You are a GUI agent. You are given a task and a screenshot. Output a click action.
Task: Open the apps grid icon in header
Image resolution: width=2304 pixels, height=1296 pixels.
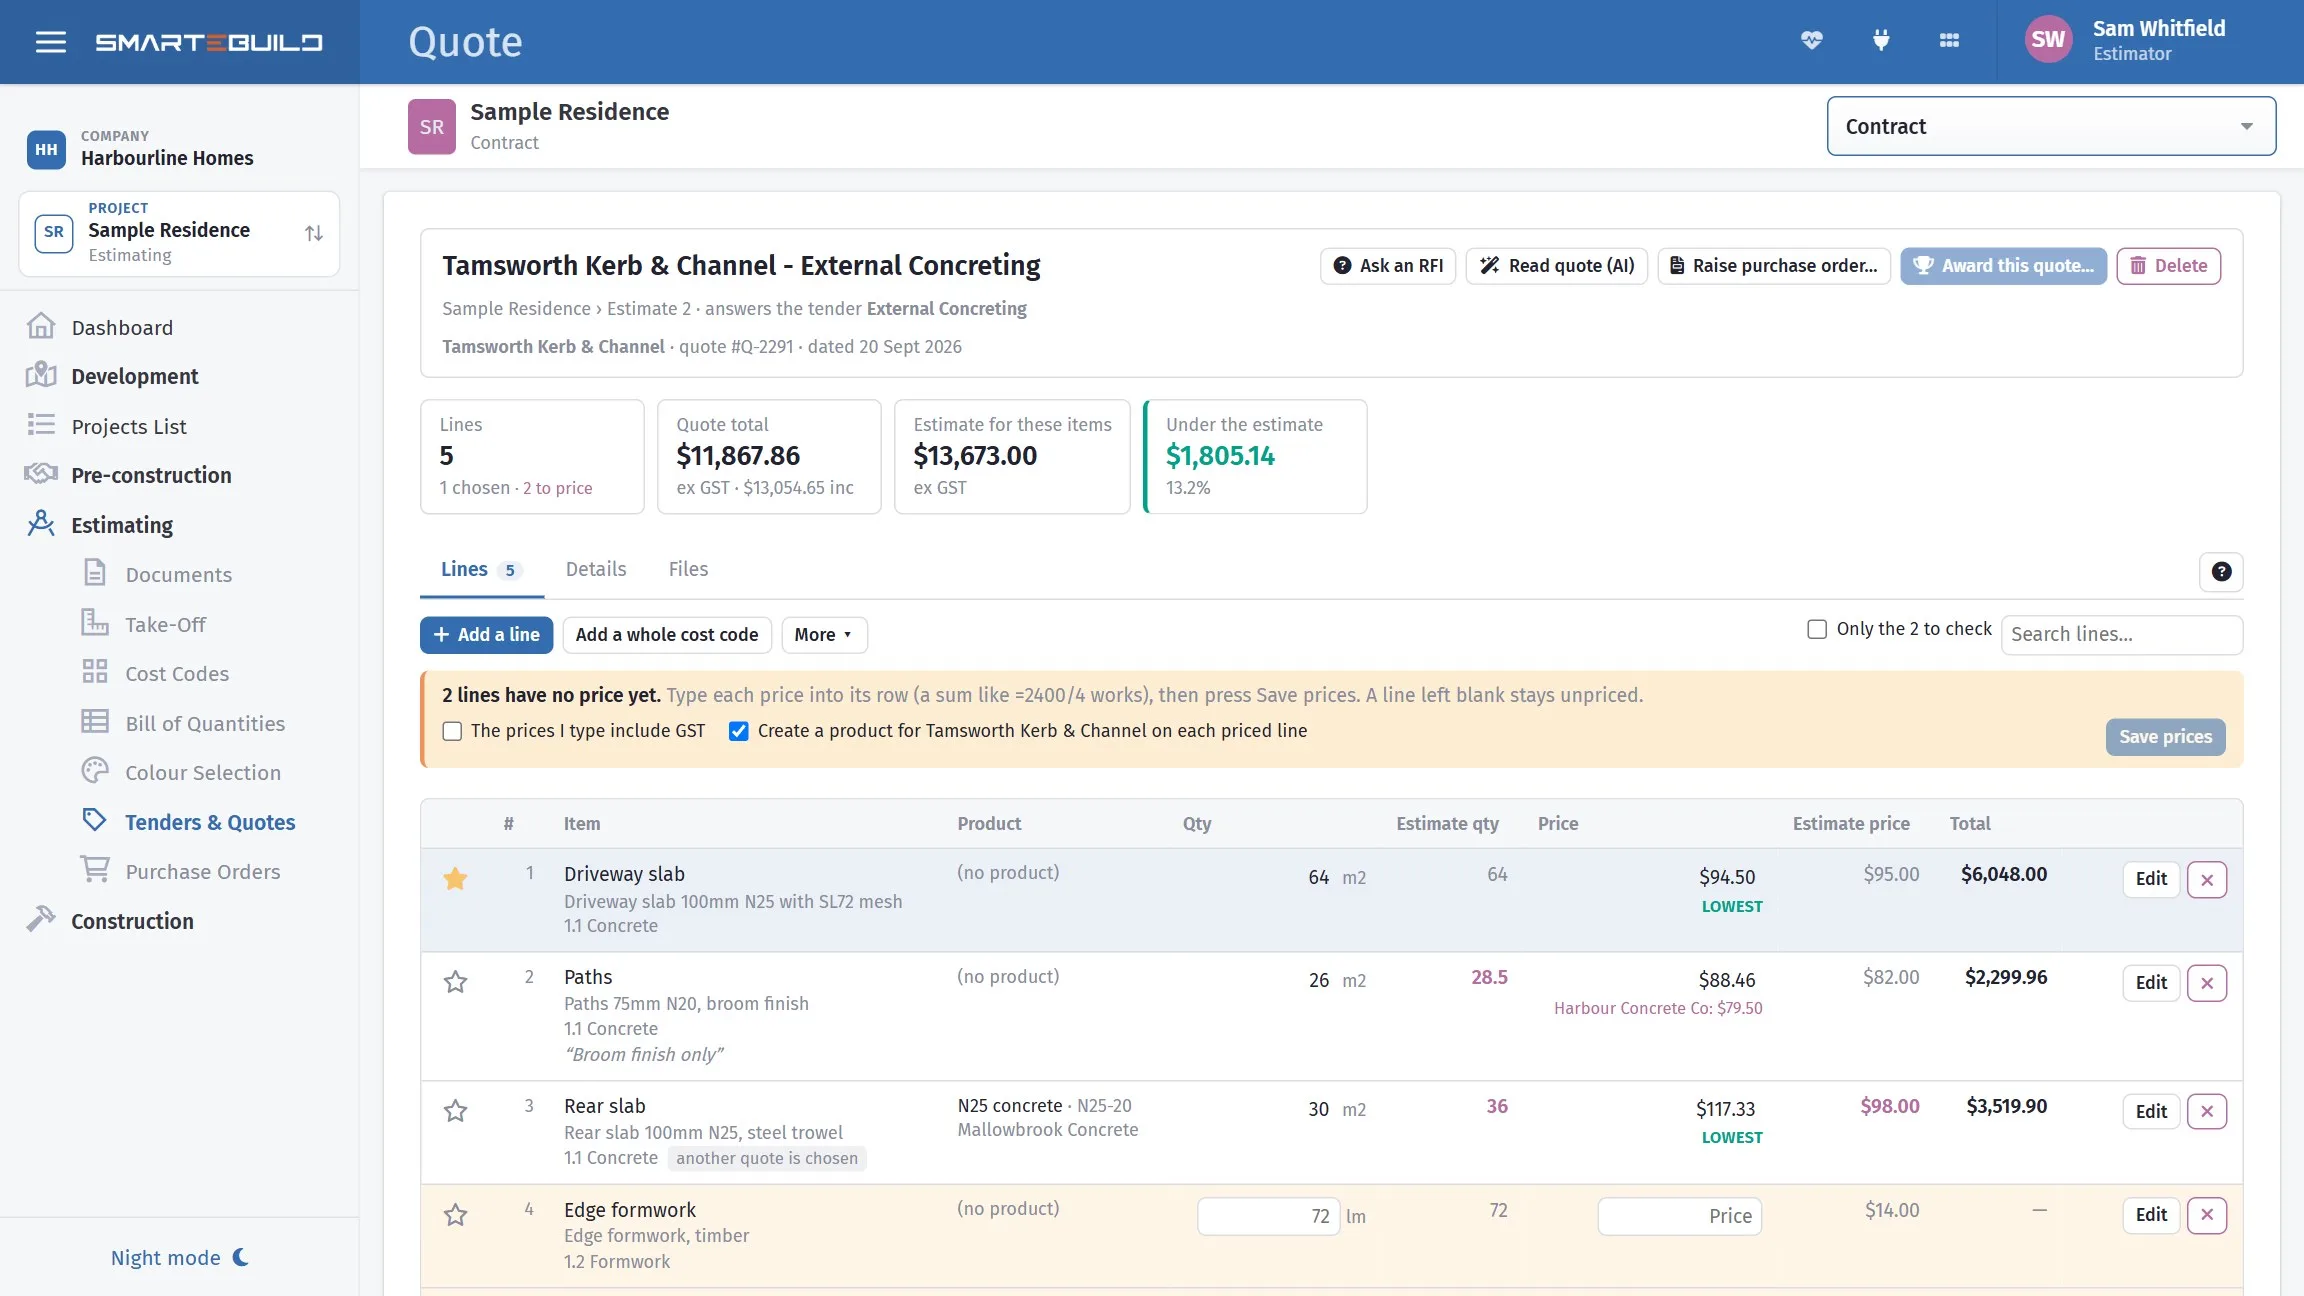tap(1949, 41)
